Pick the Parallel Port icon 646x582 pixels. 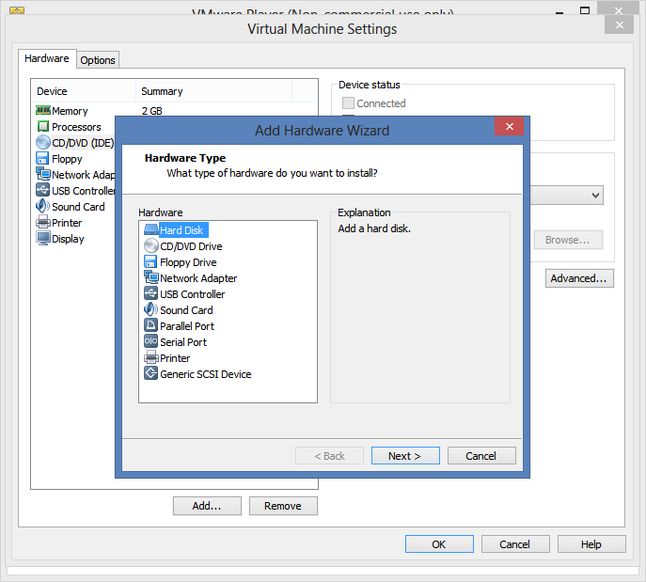click(x=151, y=325)
